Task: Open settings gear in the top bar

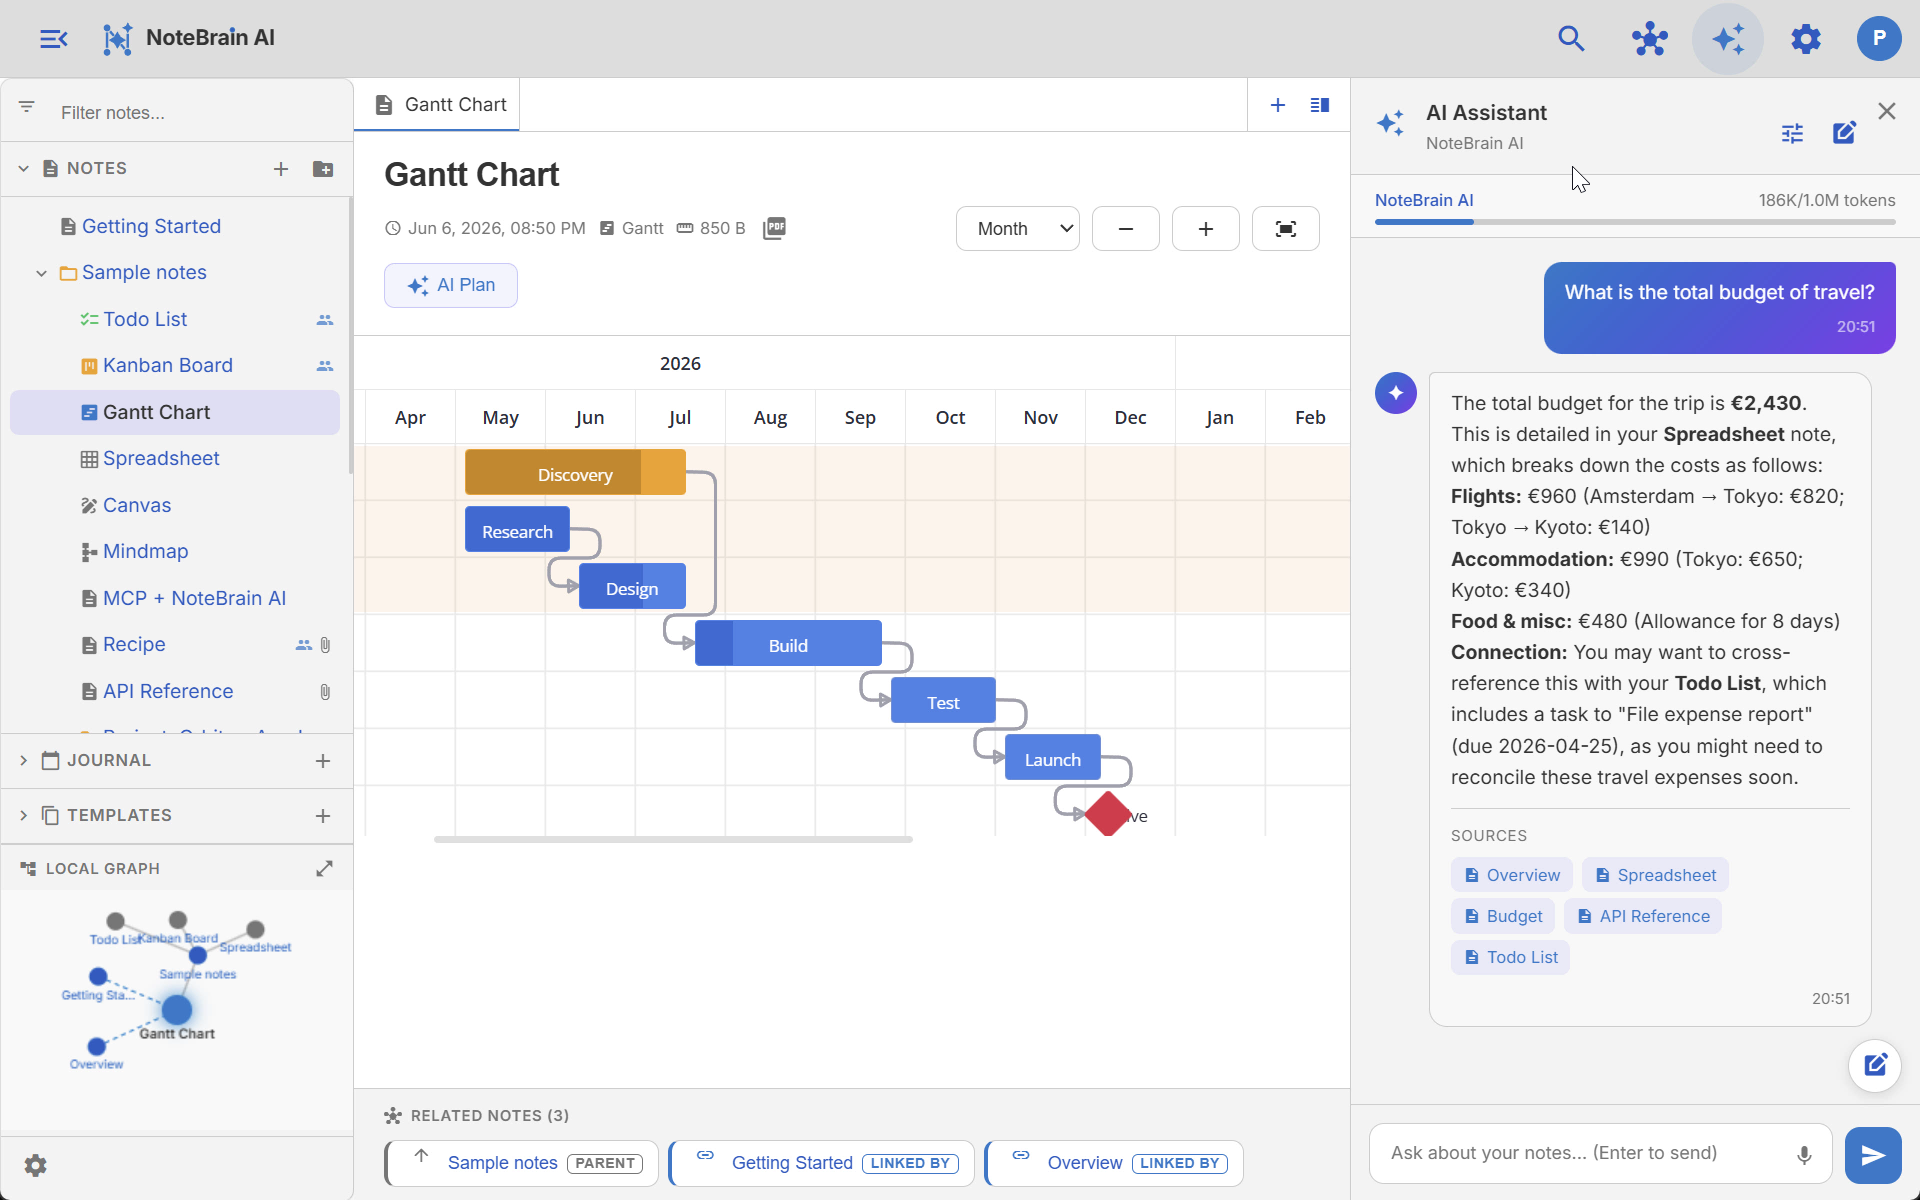Action: point(1805,39)
